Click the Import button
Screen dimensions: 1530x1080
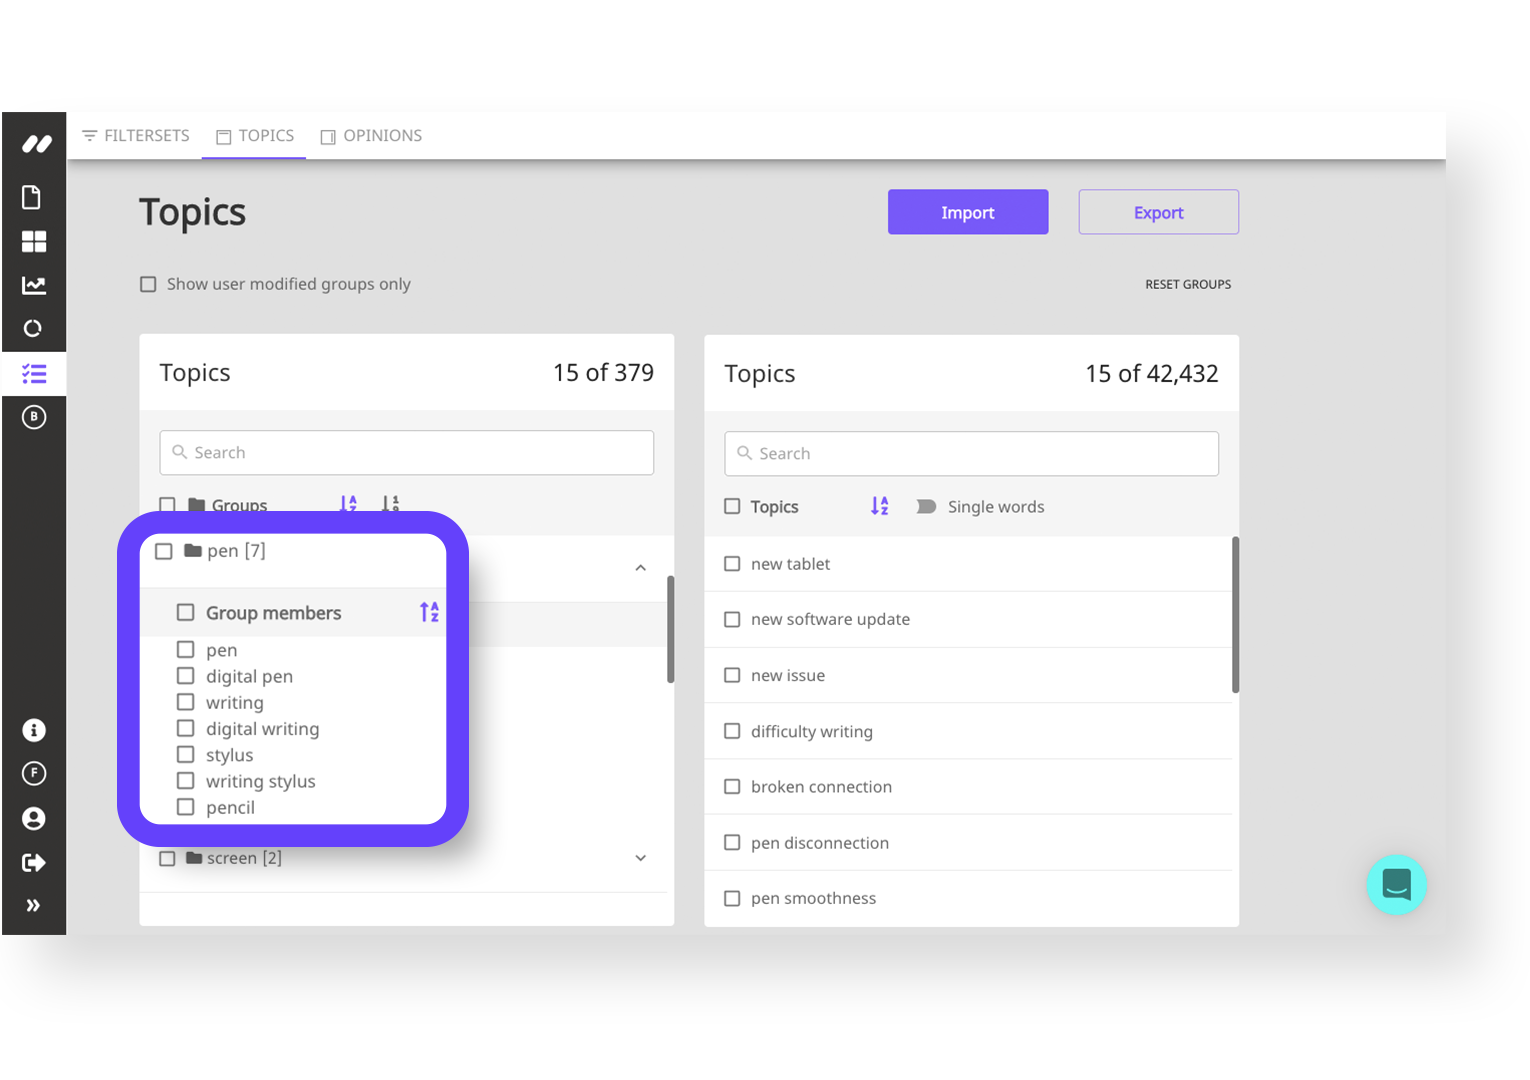click(966, 212)
